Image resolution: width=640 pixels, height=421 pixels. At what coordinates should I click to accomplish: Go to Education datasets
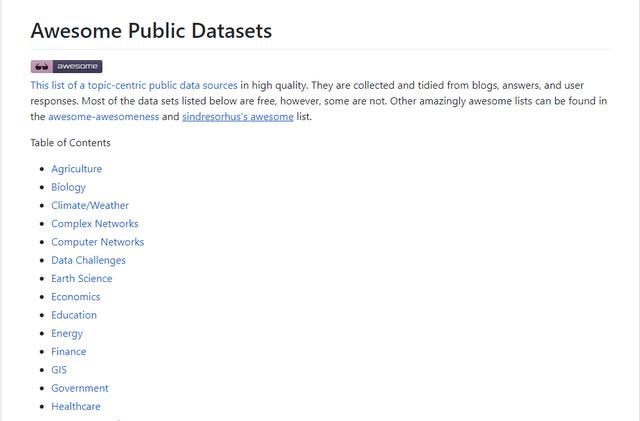[x=74, y=315]
